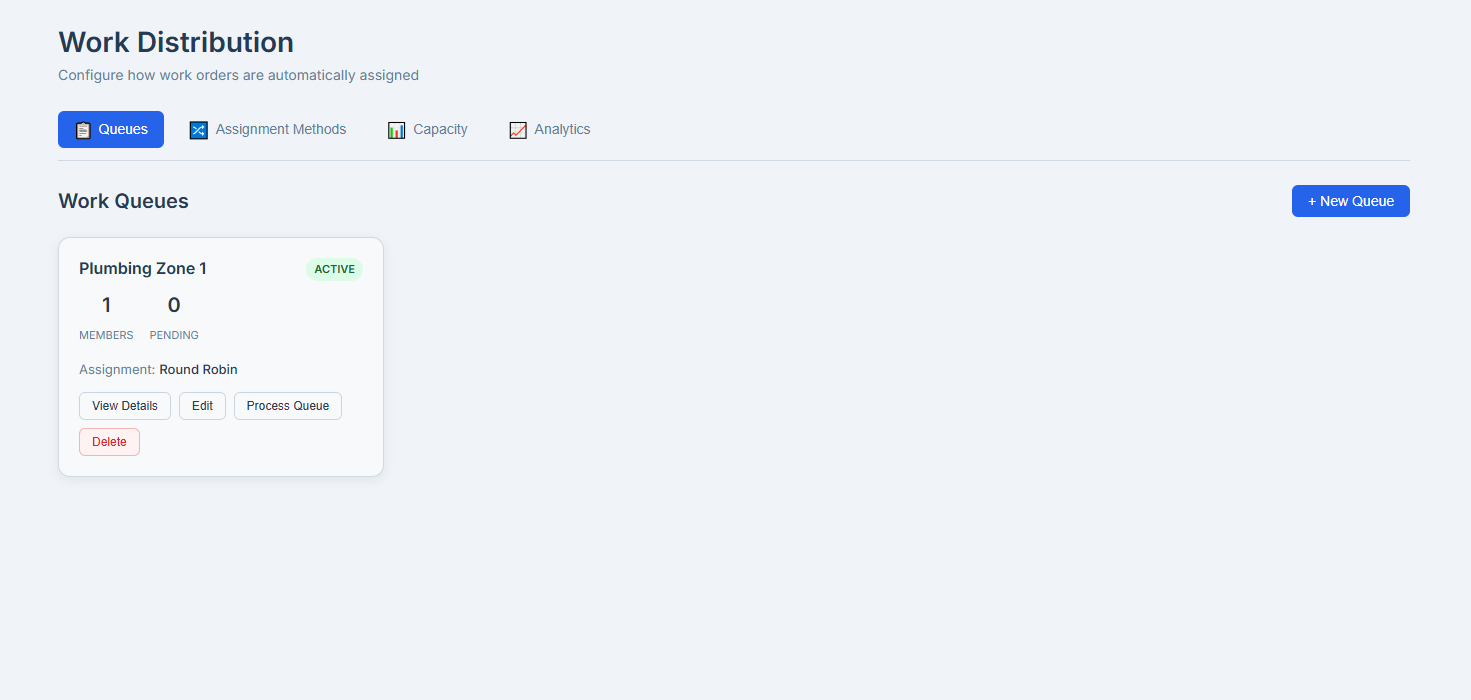Run Process Queue on Plumbing Zone 1
Screen dimensions: 1471x700
pos(288,406)
